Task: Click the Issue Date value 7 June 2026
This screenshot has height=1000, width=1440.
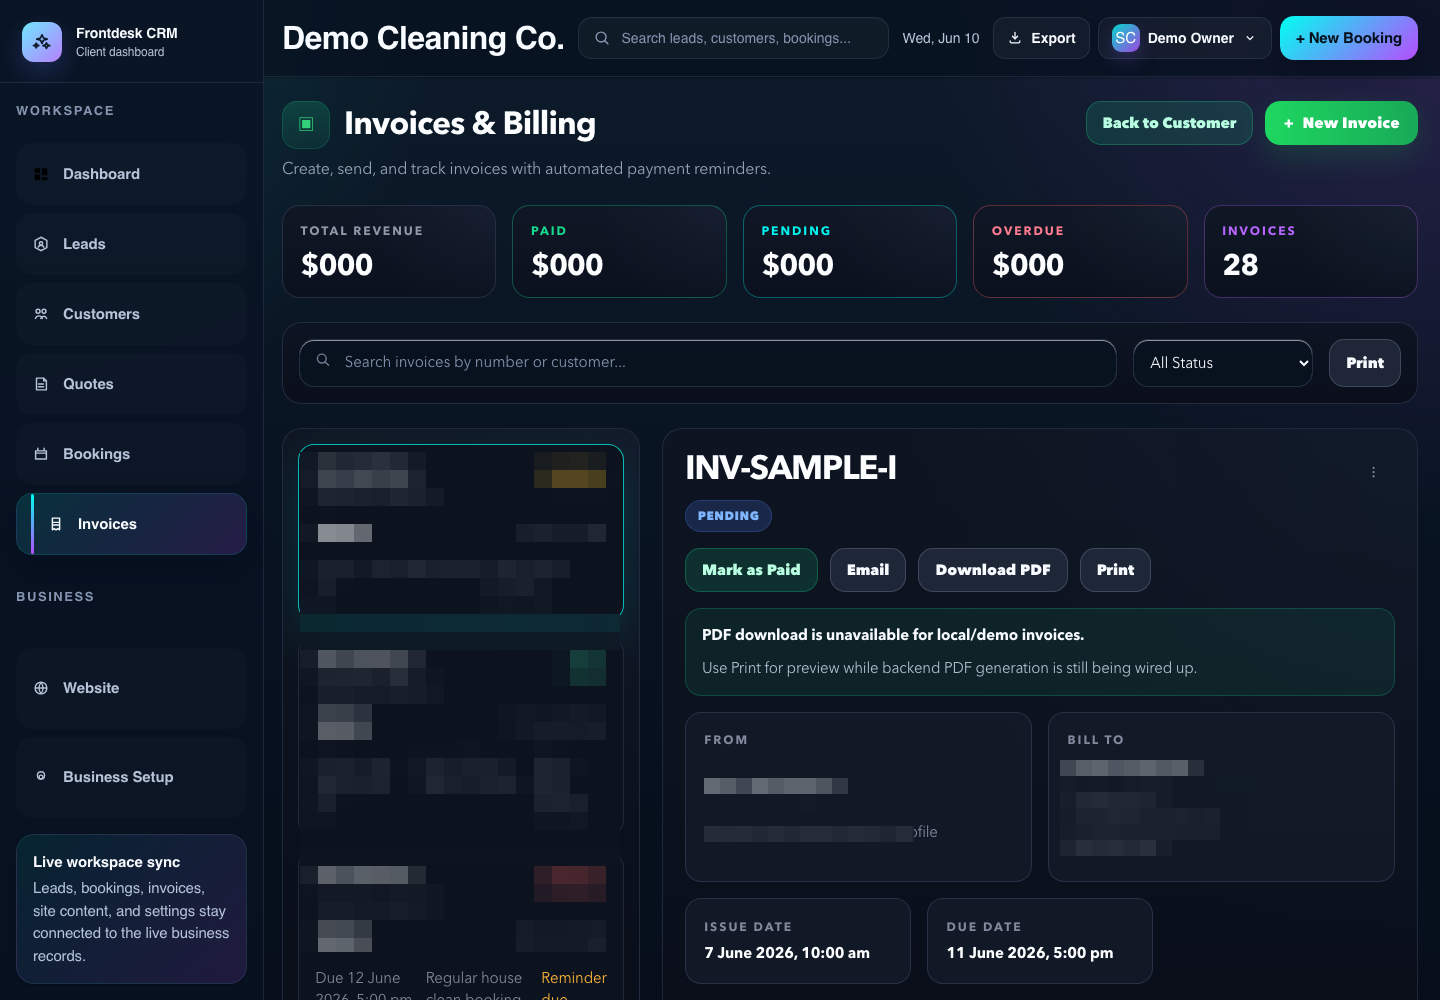Action: click(787, 953)
